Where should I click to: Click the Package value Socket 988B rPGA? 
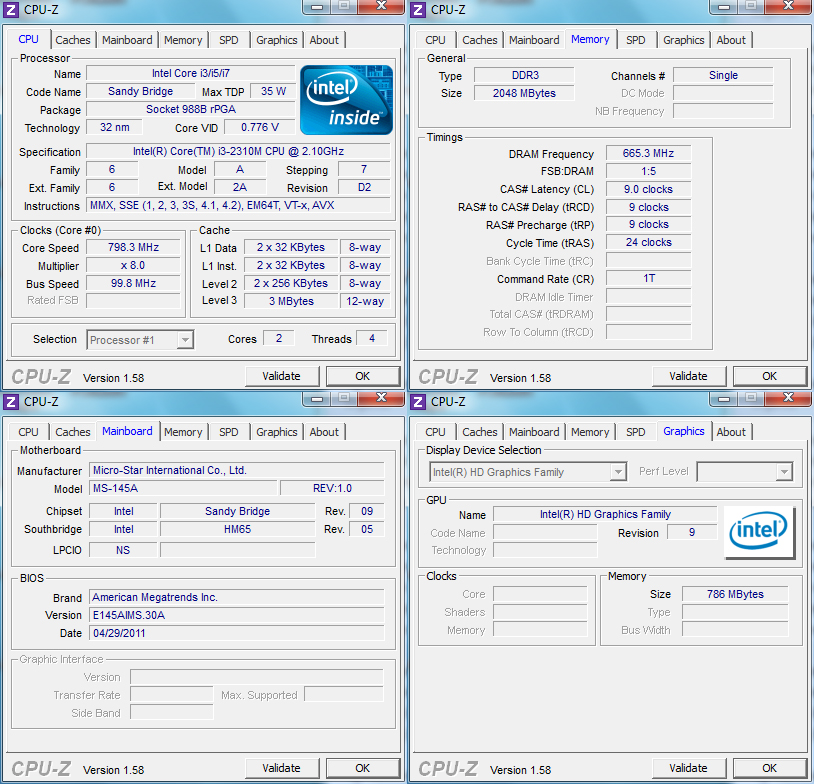tap(191, 109)
